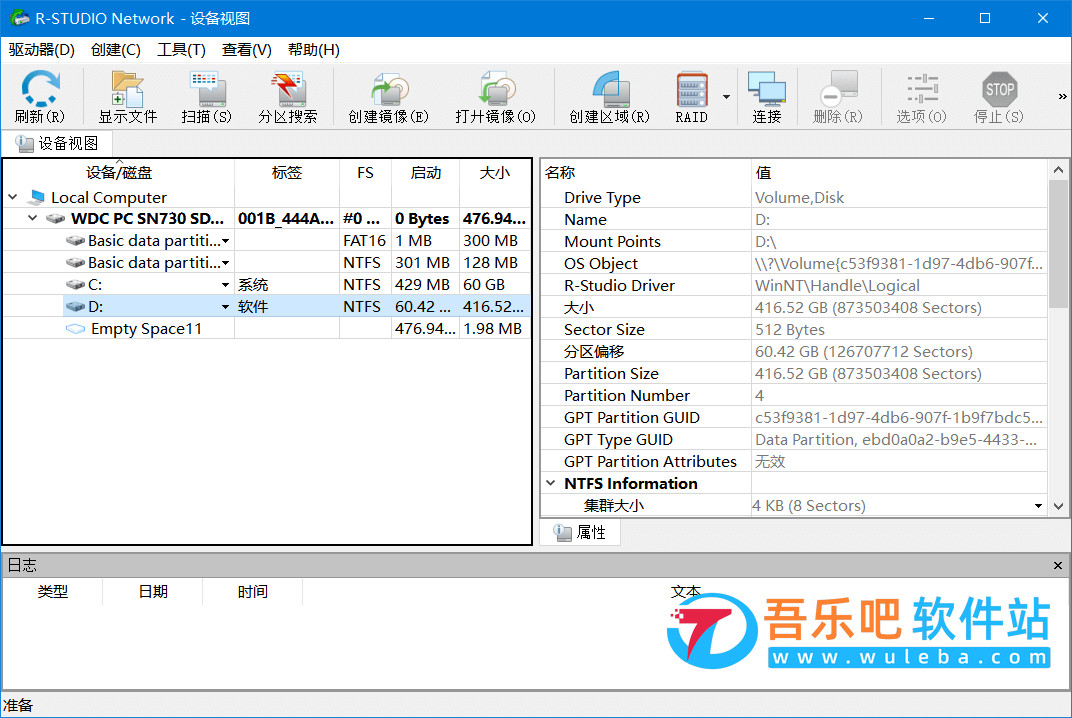1072x718 pixels.
Task: Click the Empty Space11 icon
Action: pos(75,329)
